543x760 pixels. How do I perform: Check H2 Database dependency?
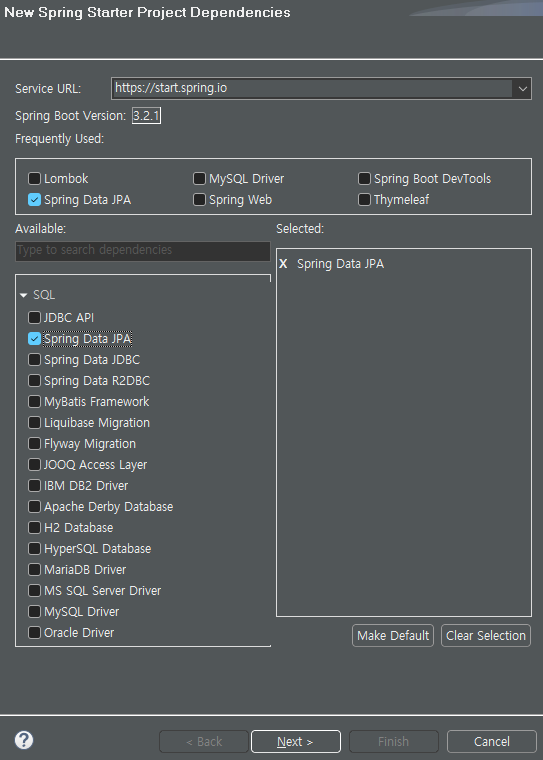coord(34,527)
